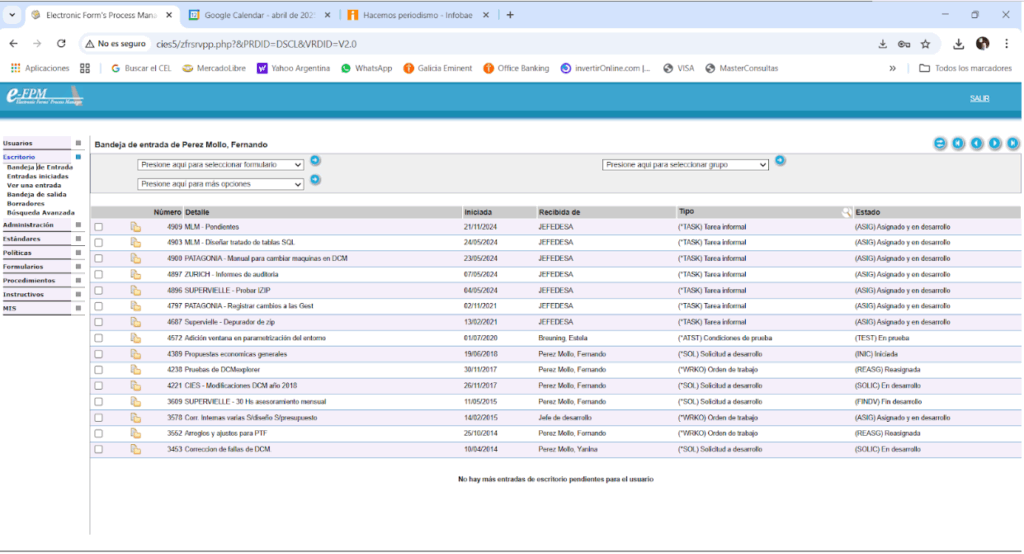
Task: Open the 'seleccionar formulario' dropdown
Action: (220, 164)
